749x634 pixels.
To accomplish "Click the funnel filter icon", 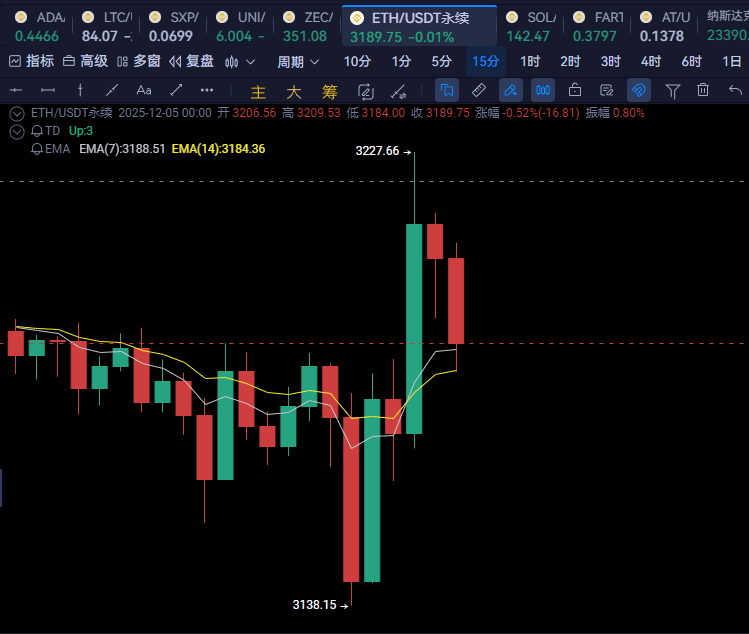I will [673, 91].
